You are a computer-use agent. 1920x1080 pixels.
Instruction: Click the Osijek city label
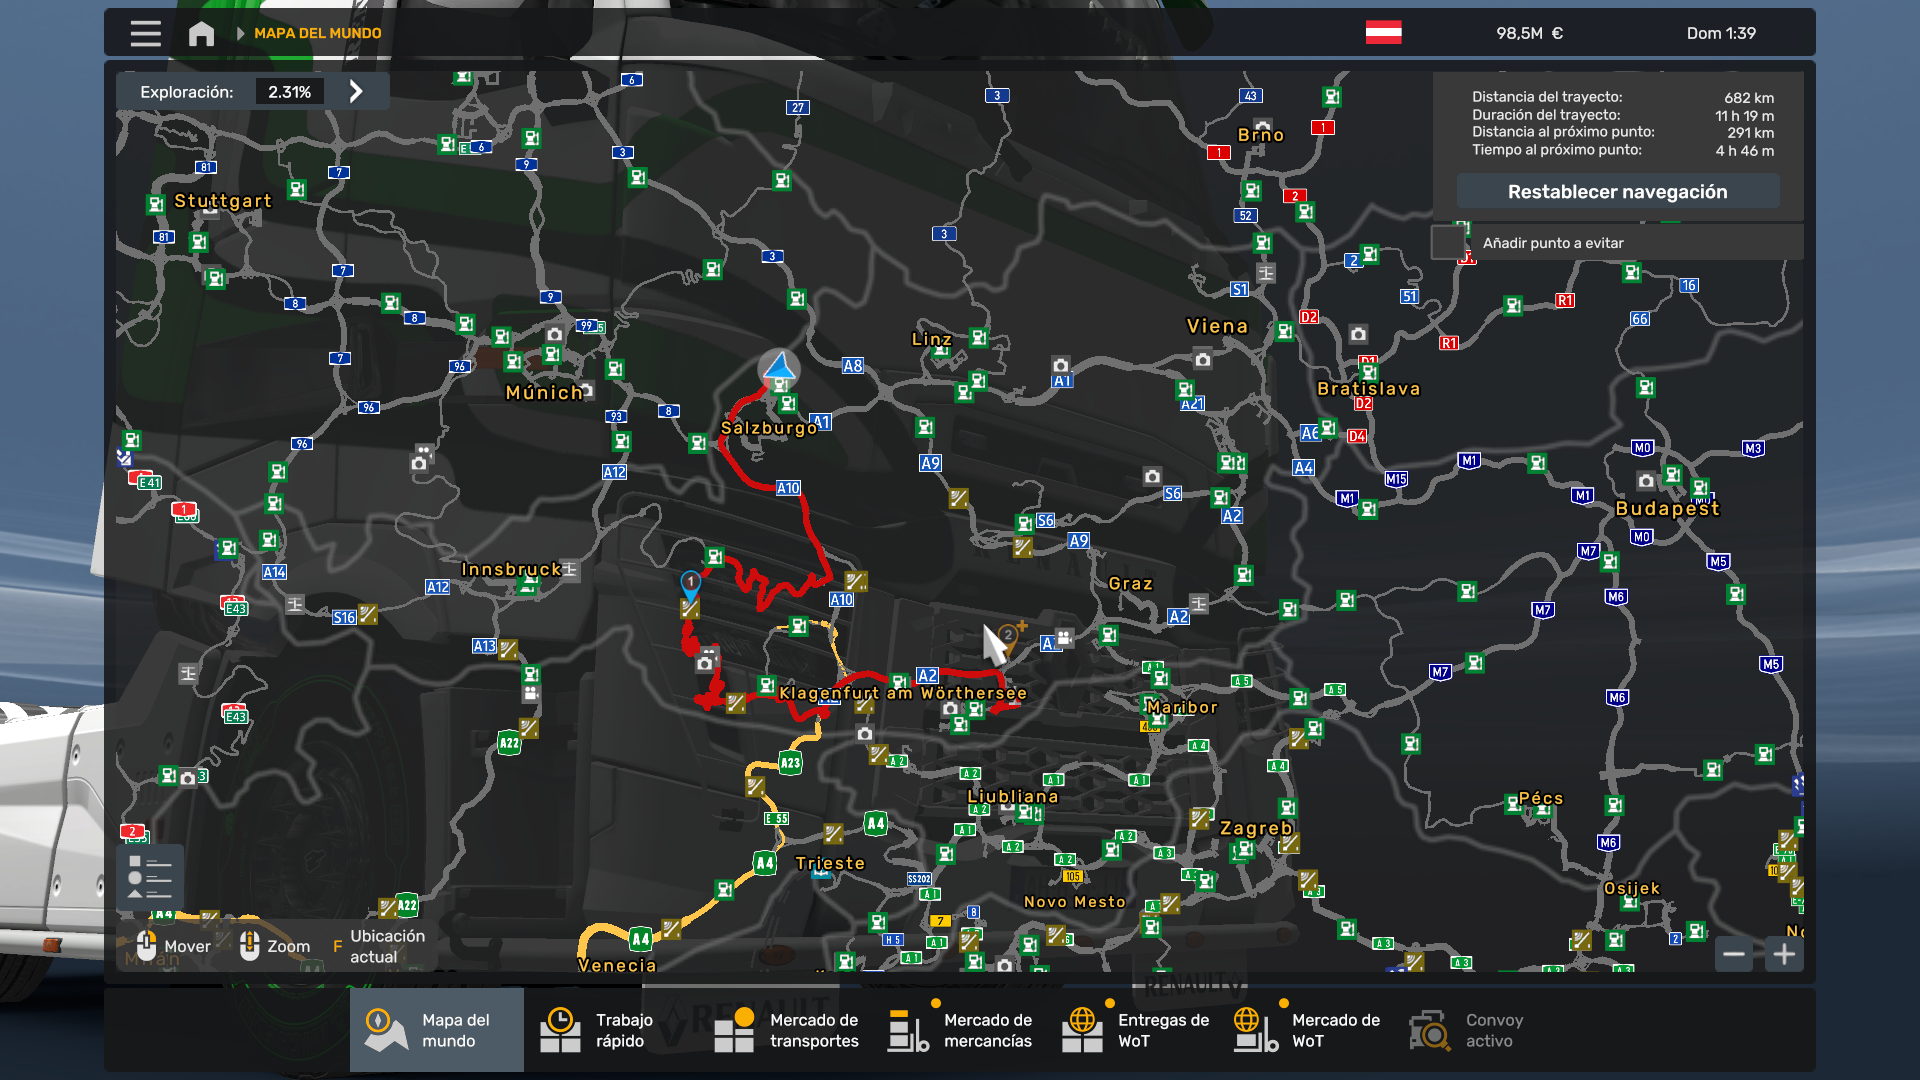point(1631,888)
